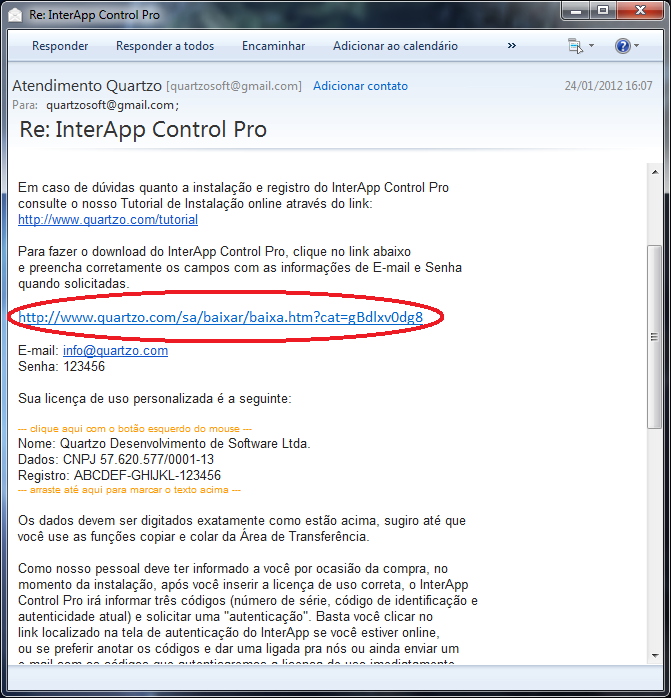Screen dimensions: 671x698
Task: Click 'Sua licença de uso personalizada' line
Action: 155,398
